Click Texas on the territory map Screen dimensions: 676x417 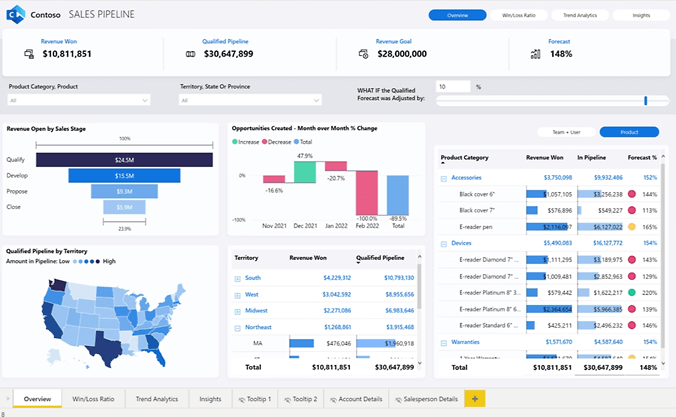(x=106, y=347)
